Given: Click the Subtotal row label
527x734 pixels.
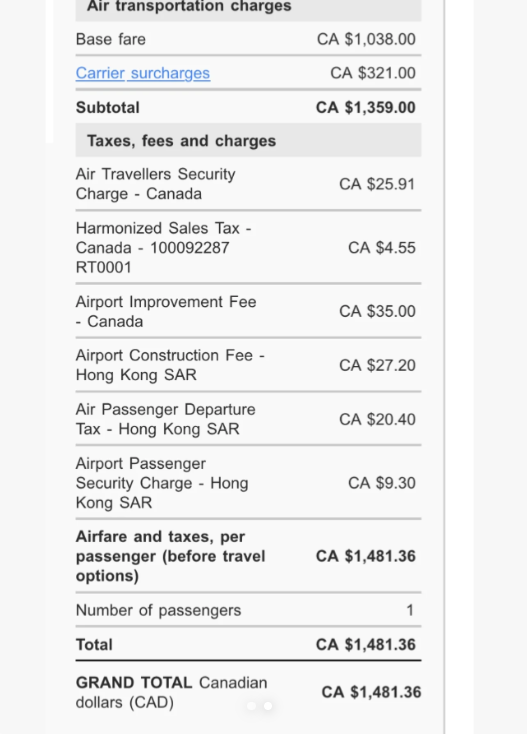Looking at the screenshot, I should pyautogui.click(x=108, y=108).
